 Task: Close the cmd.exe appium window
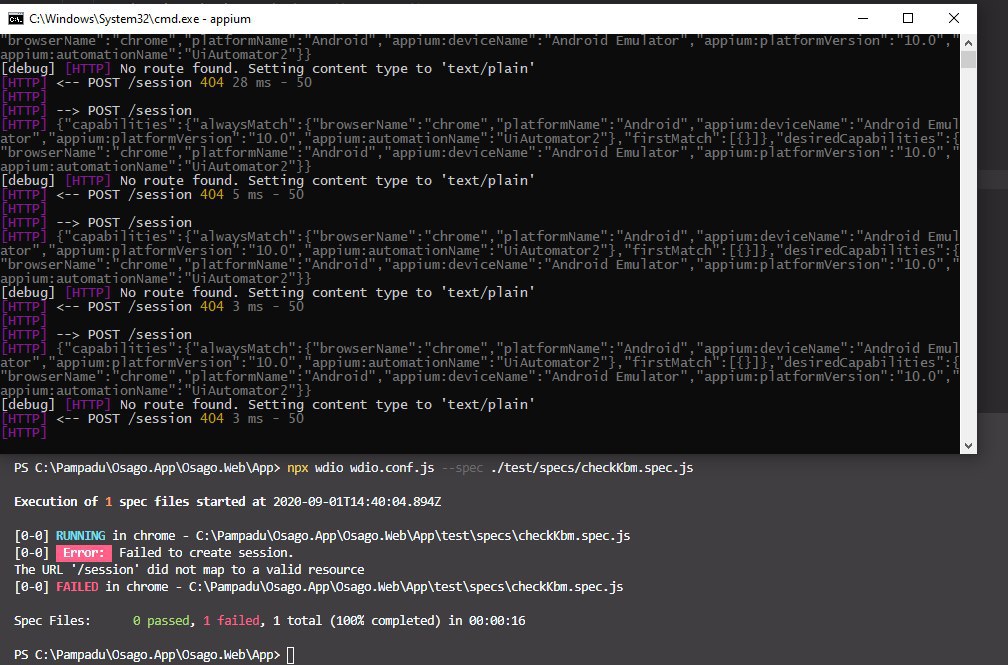954,19
